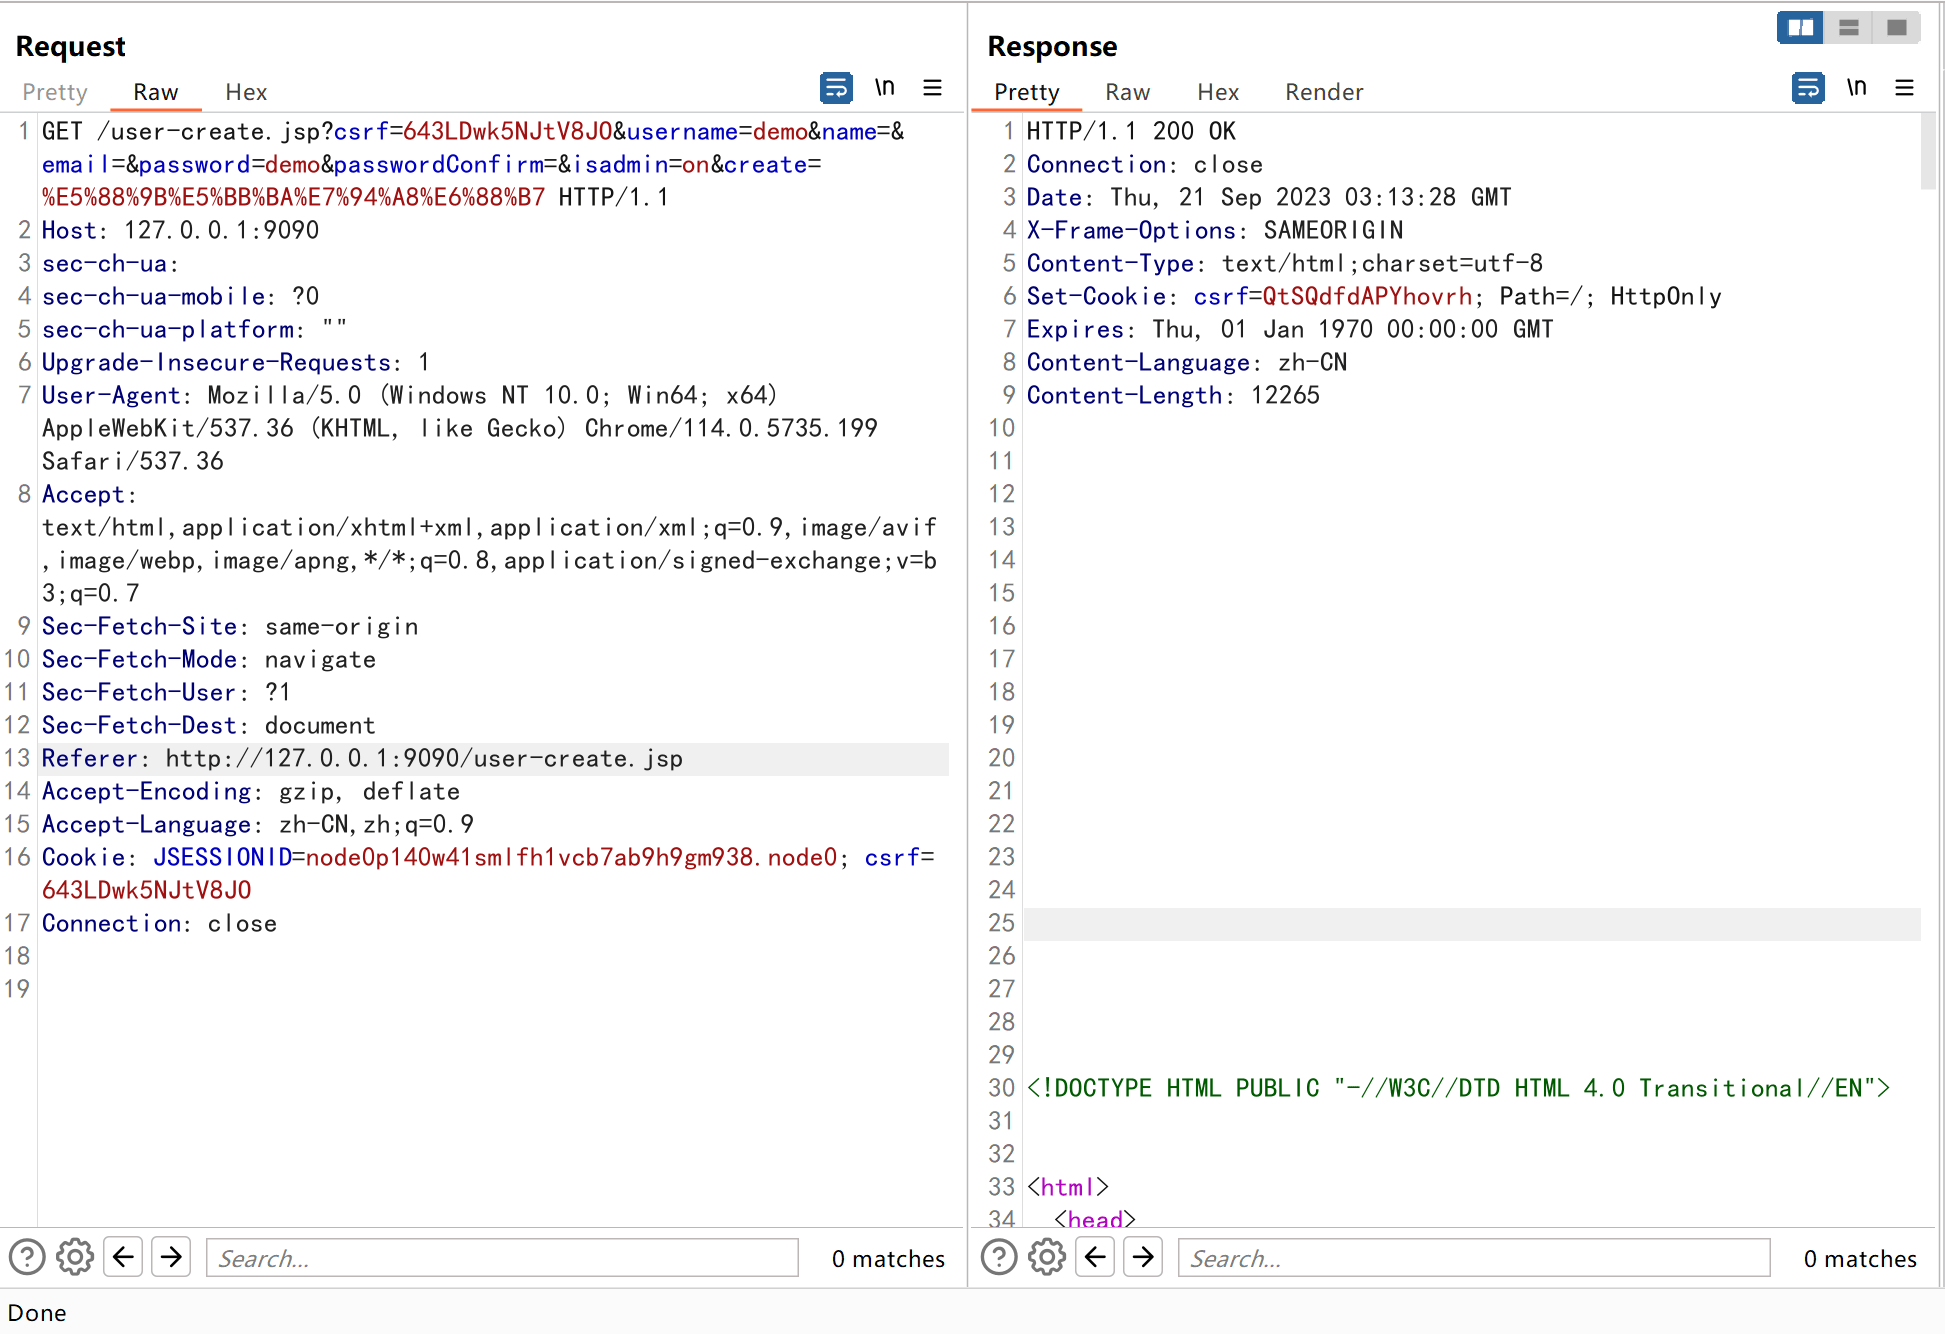Go to the next Request search match
Screen dimensions: 1945x1334
click(171, 1257)
